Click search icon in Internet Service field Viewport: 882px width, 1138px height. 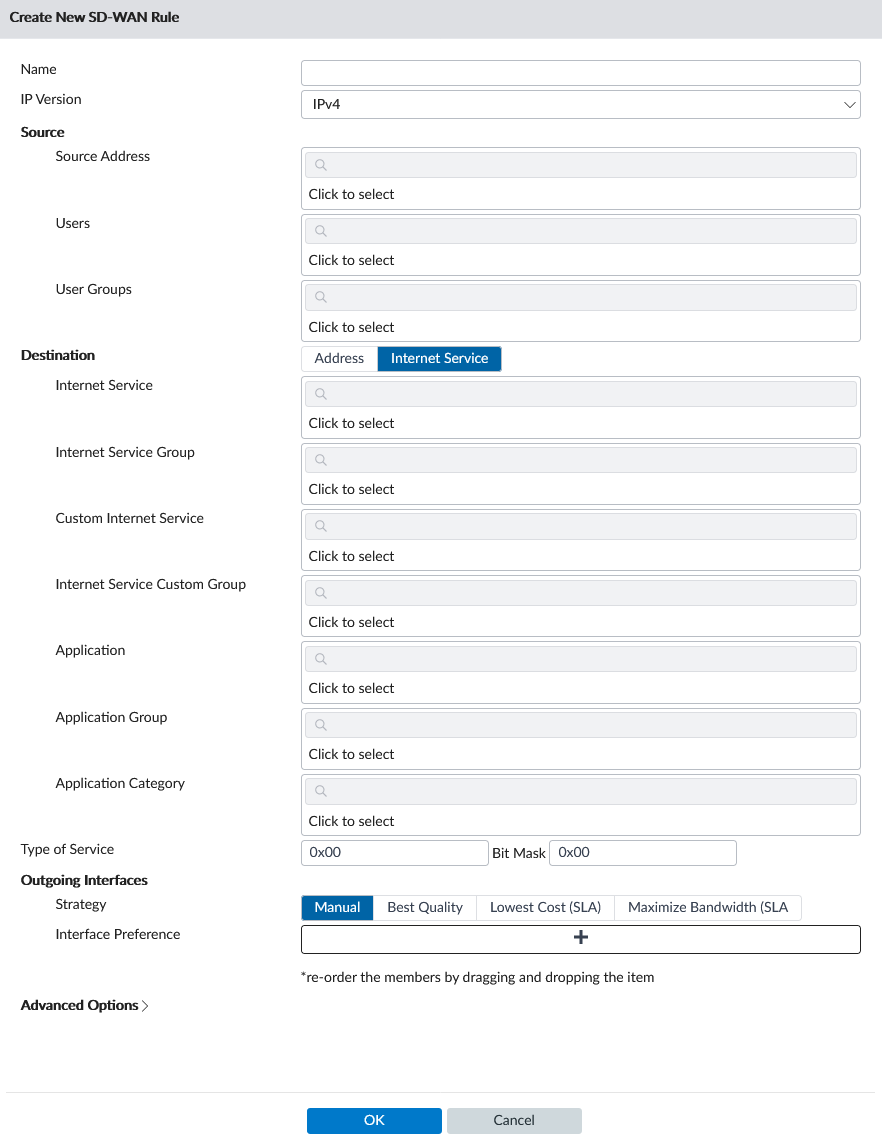320,393
